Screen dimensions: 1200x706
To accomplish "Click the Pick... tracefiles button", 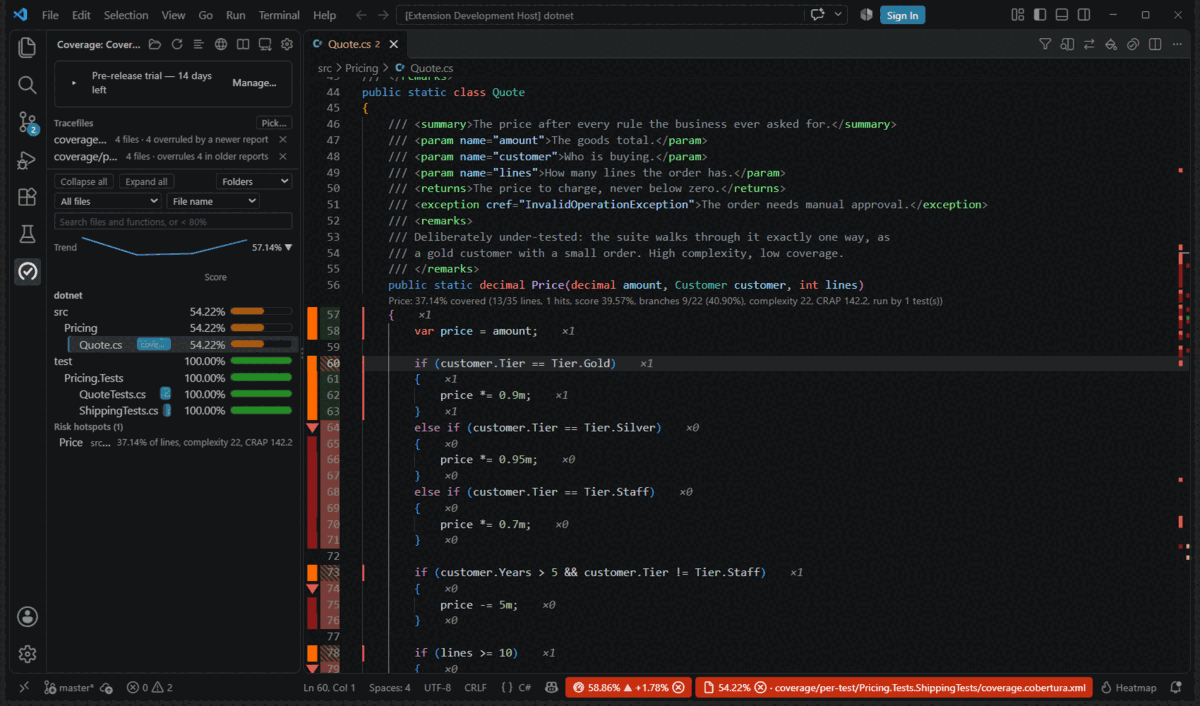I will click(274, 123).
